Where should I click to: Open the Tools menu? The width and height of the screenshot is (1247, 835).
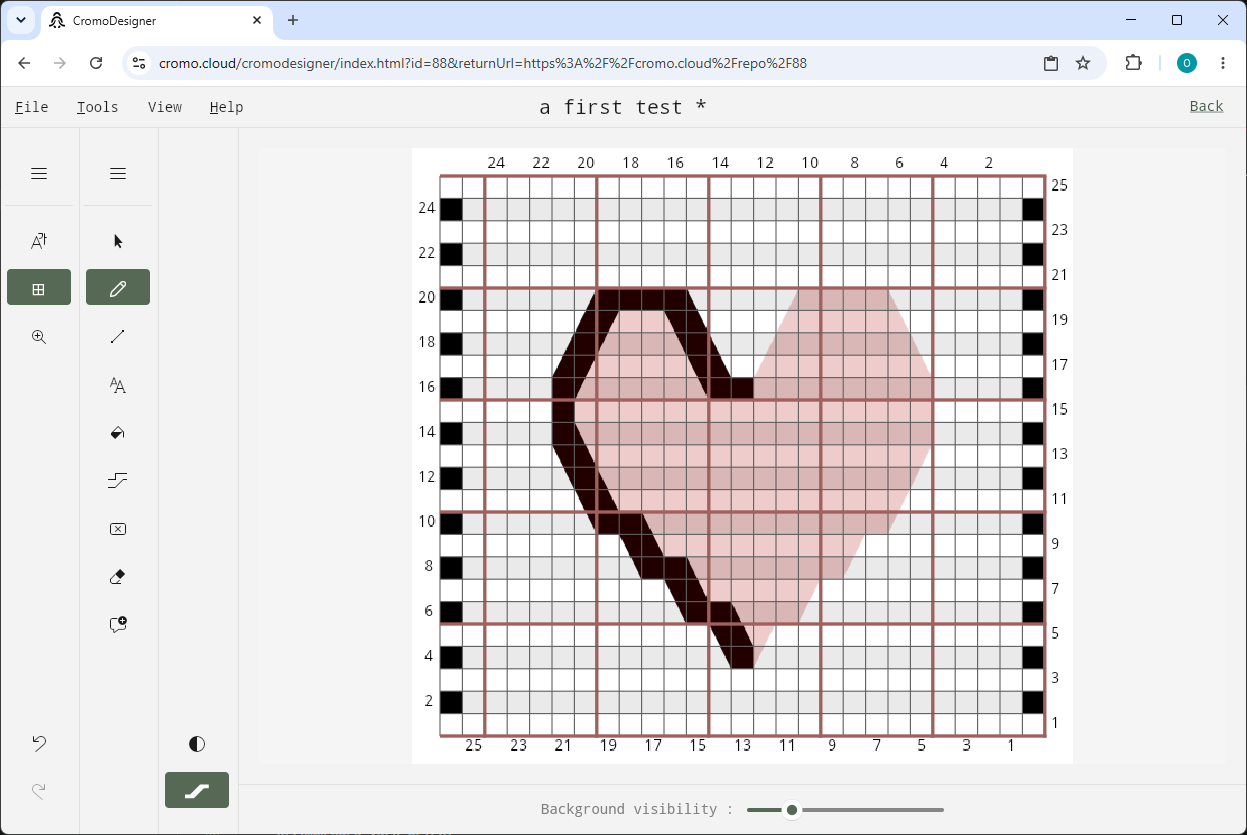tap(97, 107)
